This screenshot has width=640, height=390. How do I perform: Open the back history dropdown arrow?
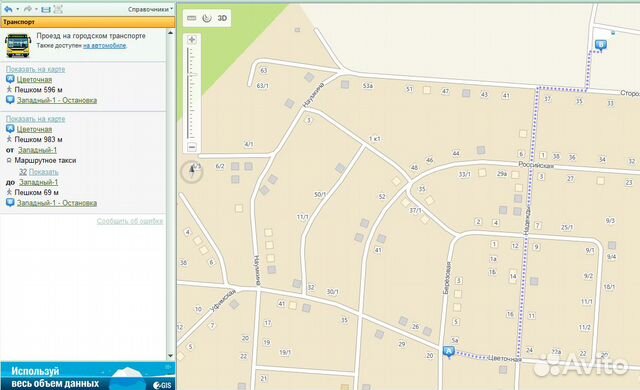tap(18, 9)
